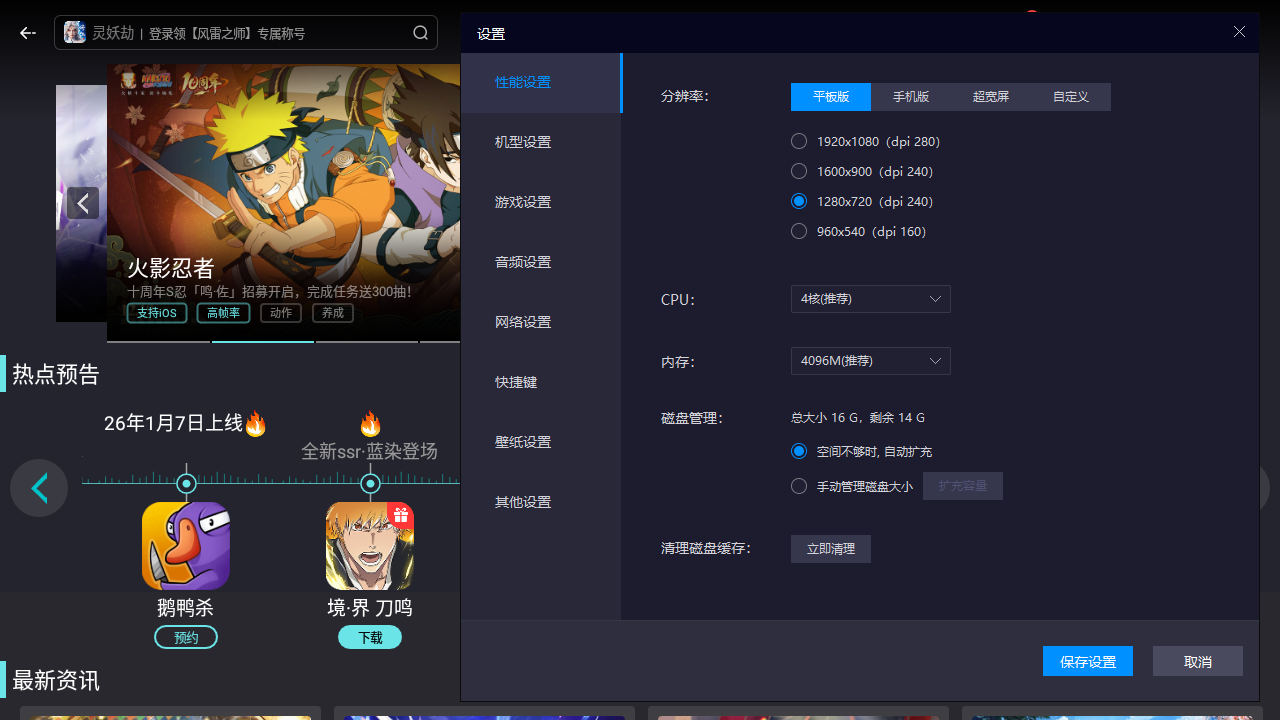Click the 支持iOS tag on banner
1280x720 pixels.
(x=157, y=313)
